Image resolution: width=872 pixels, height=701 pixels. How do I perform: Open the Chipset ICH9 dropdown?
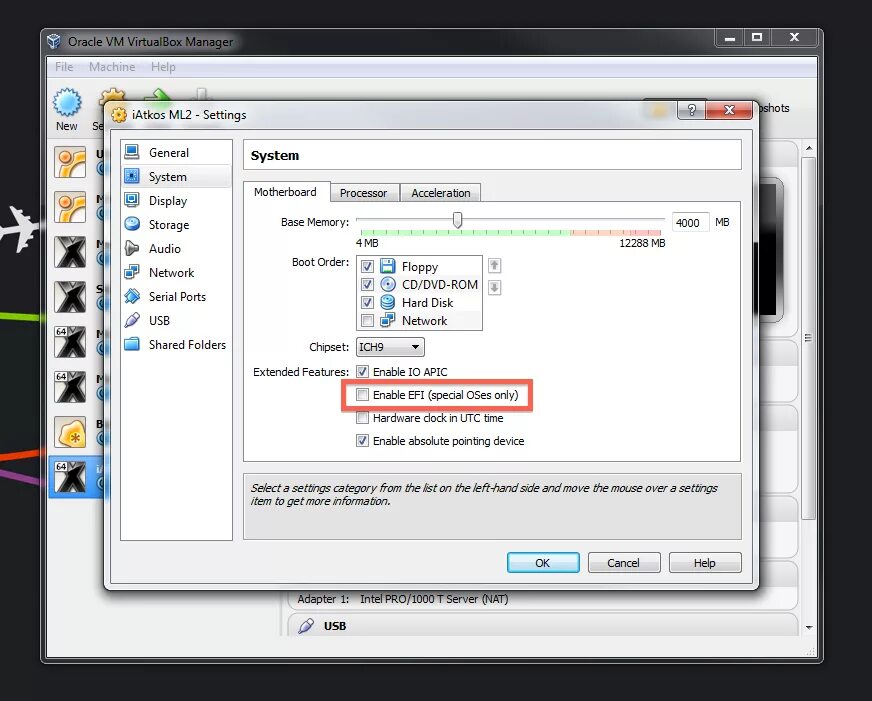tap(389, 347)
